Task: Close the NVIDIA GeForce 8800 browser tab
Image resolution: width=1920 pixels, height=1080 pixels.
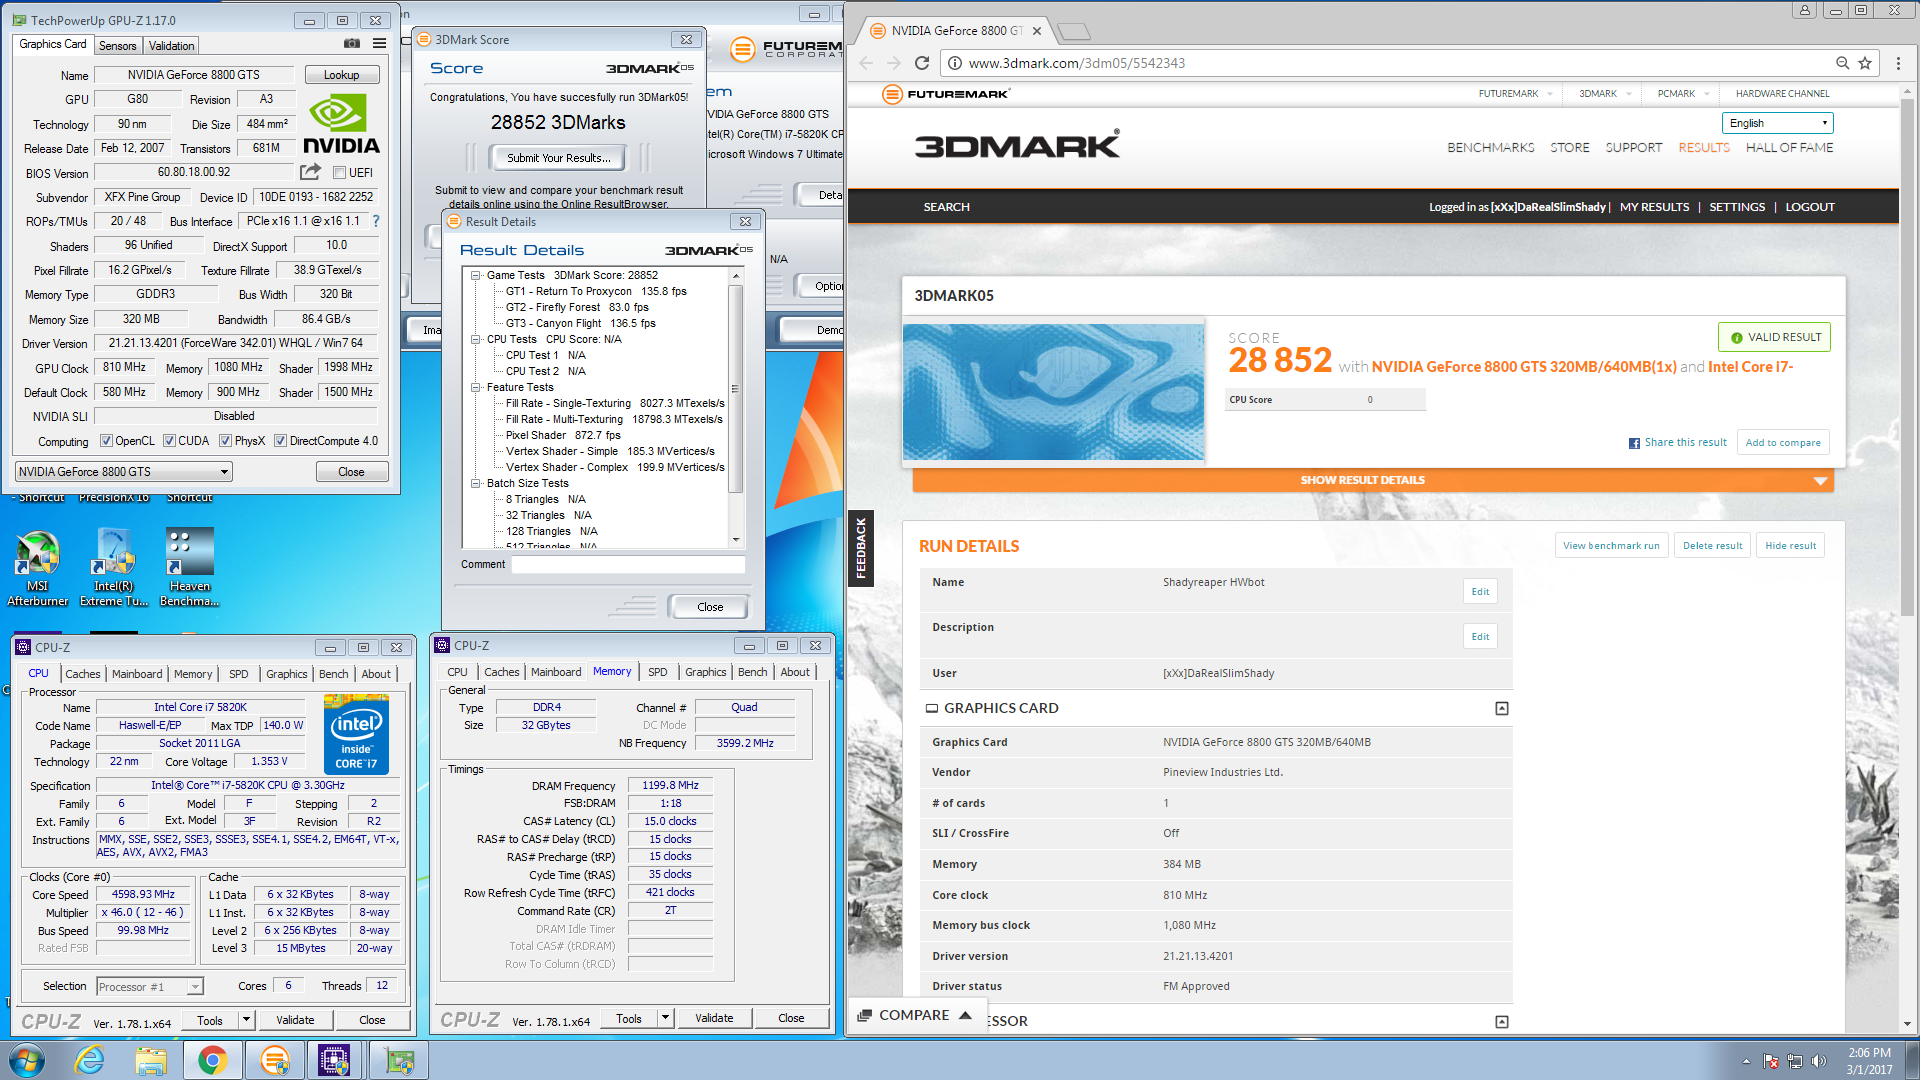Action: (1037, 31)
